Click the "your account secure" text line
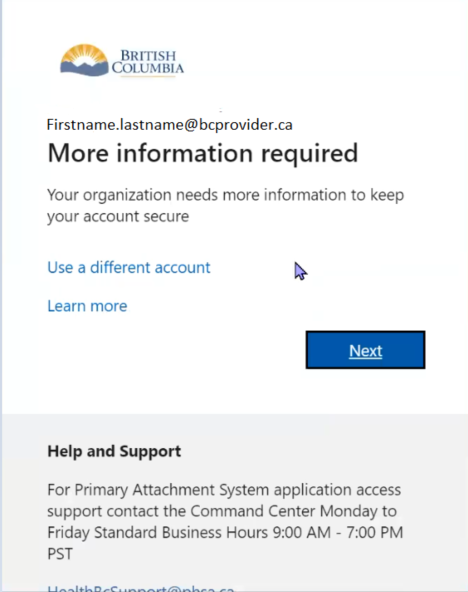This screenshot has width=468, height=592. (x=118, y=217)
